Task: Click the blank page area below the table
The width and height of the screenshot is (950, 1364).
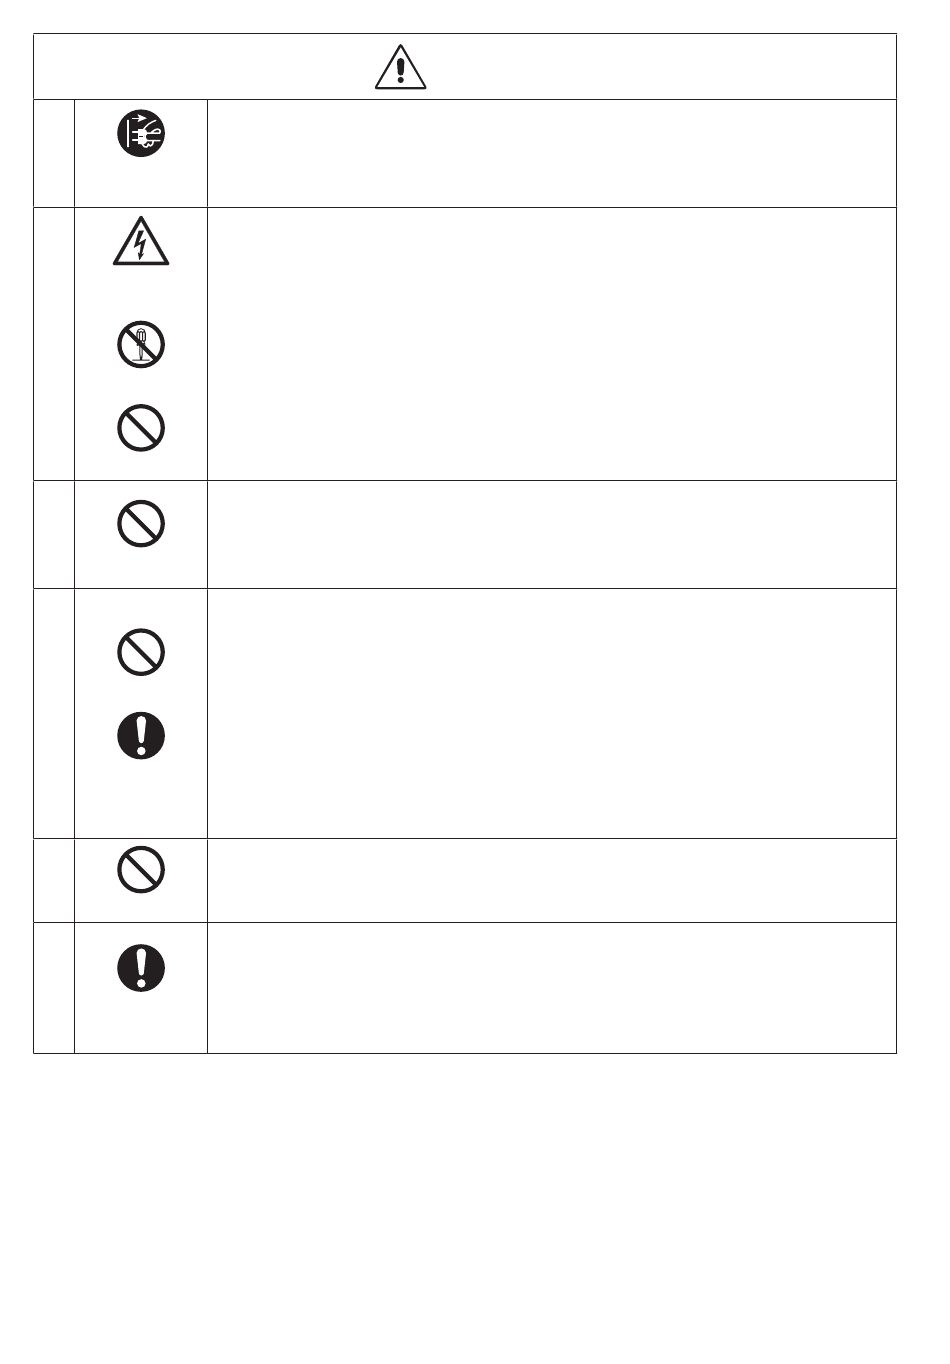Action: click(475, 1200)
